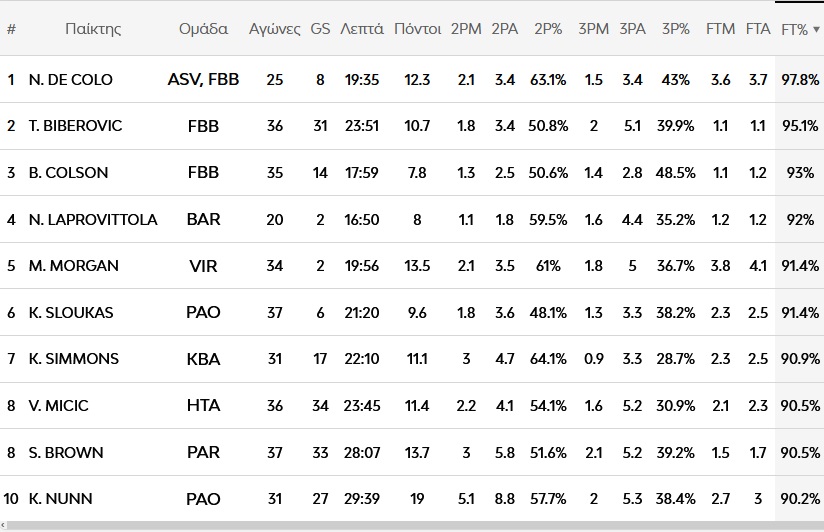
Task: Select M. MORGAN player name
Action: pyautogui.click(x=74, y=266)
